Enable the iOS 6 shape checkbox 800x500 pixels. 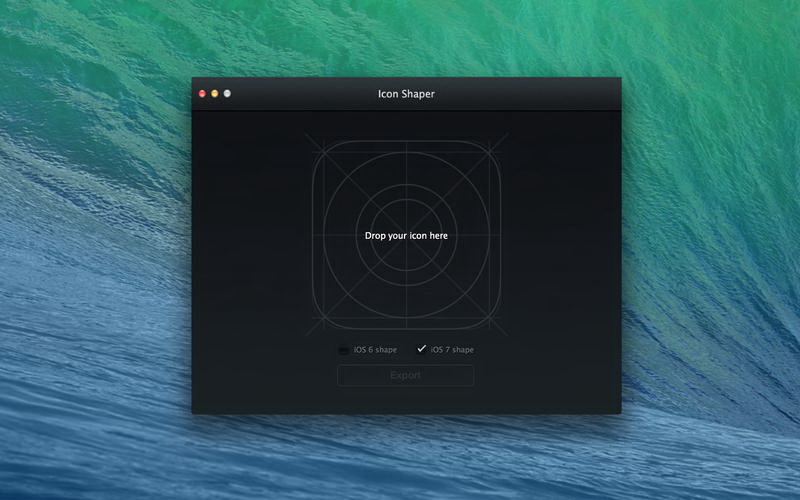344,350
